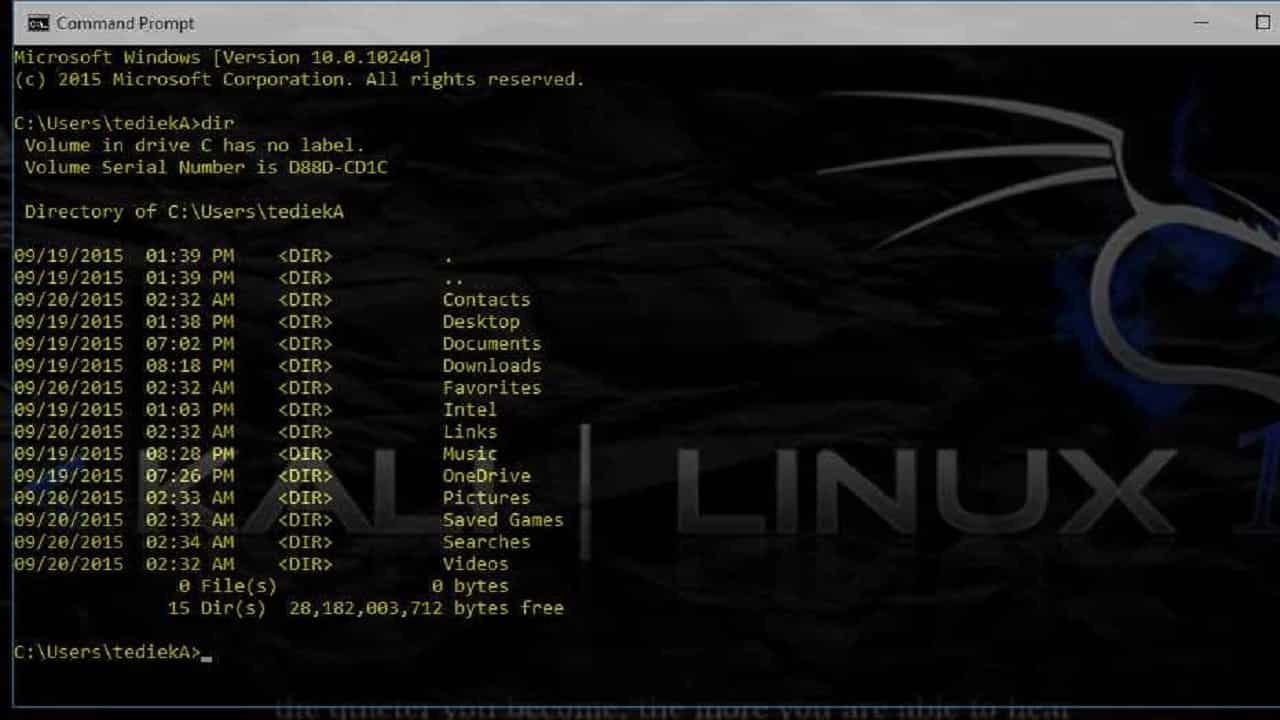Click the 'Directory of C:\Users\tediekA' line
The image size is (1280, 720).
(184, 211)
